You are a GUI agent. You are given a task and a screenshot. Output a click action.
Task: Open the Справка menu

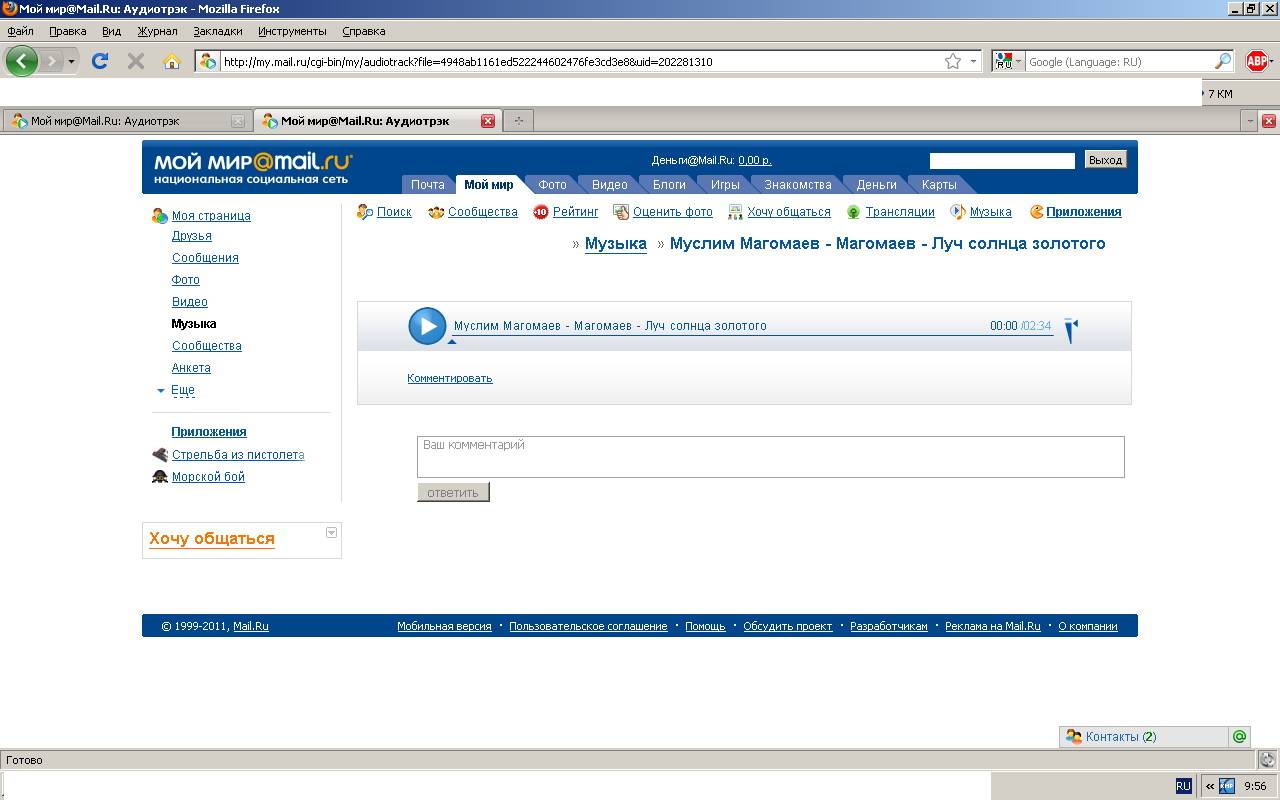point(364,31)
